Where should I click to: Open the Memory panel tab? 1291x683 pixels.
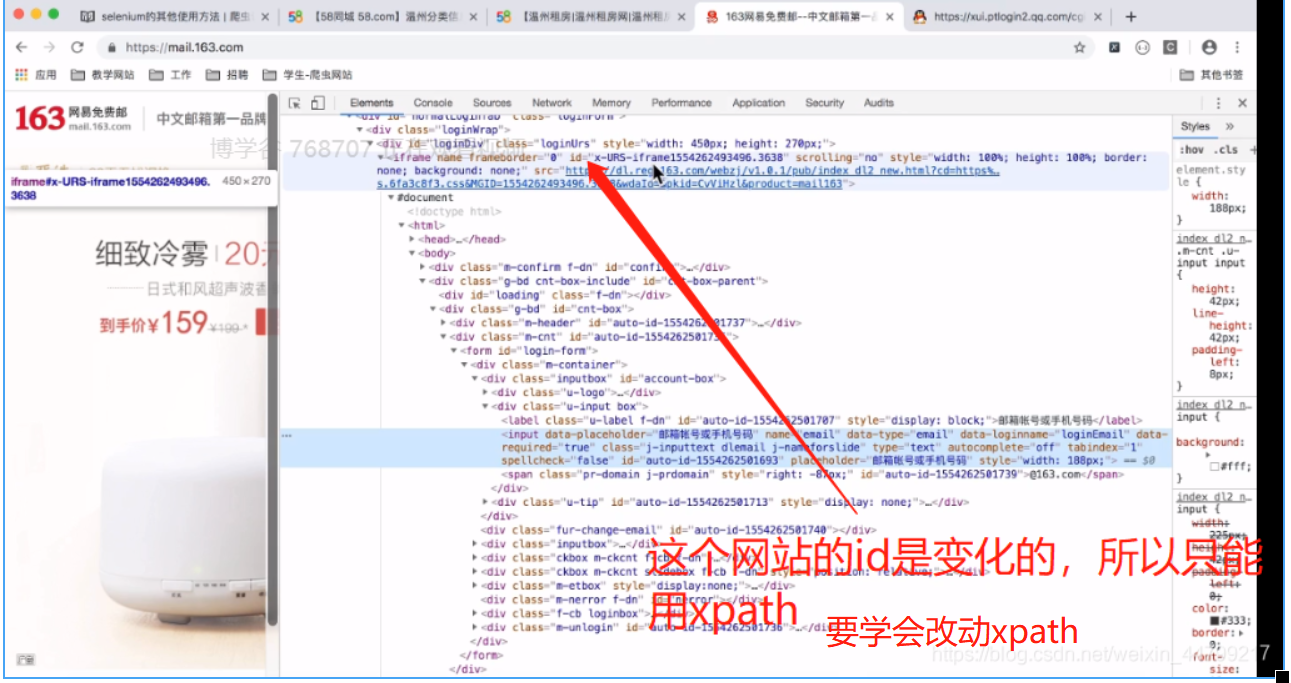tap(611, 103)
